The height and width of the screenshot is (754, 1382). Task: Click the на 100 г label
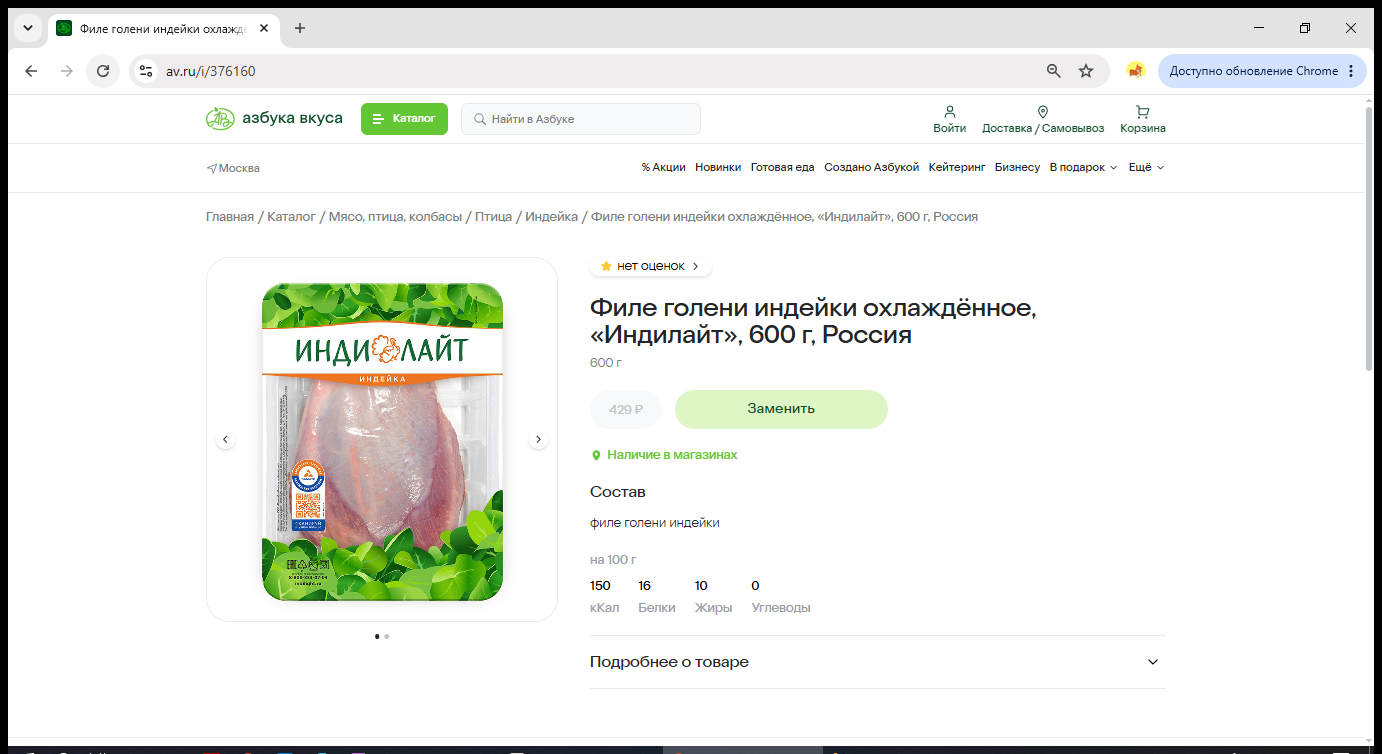[613, 560]
